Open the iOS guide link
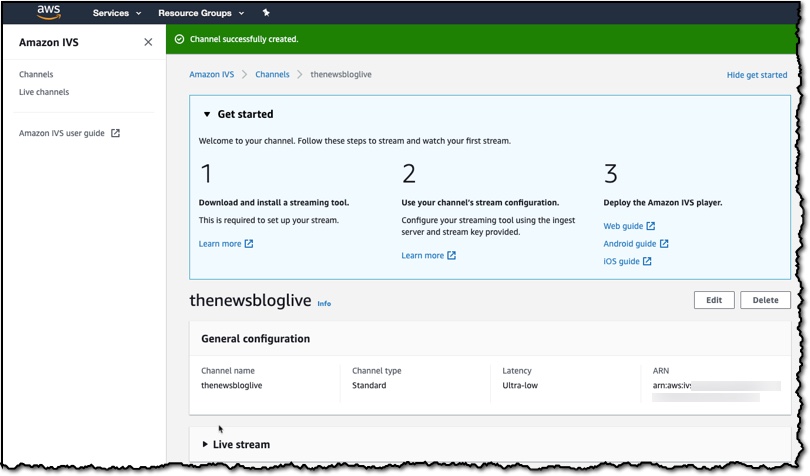 (x=621, y=261)
